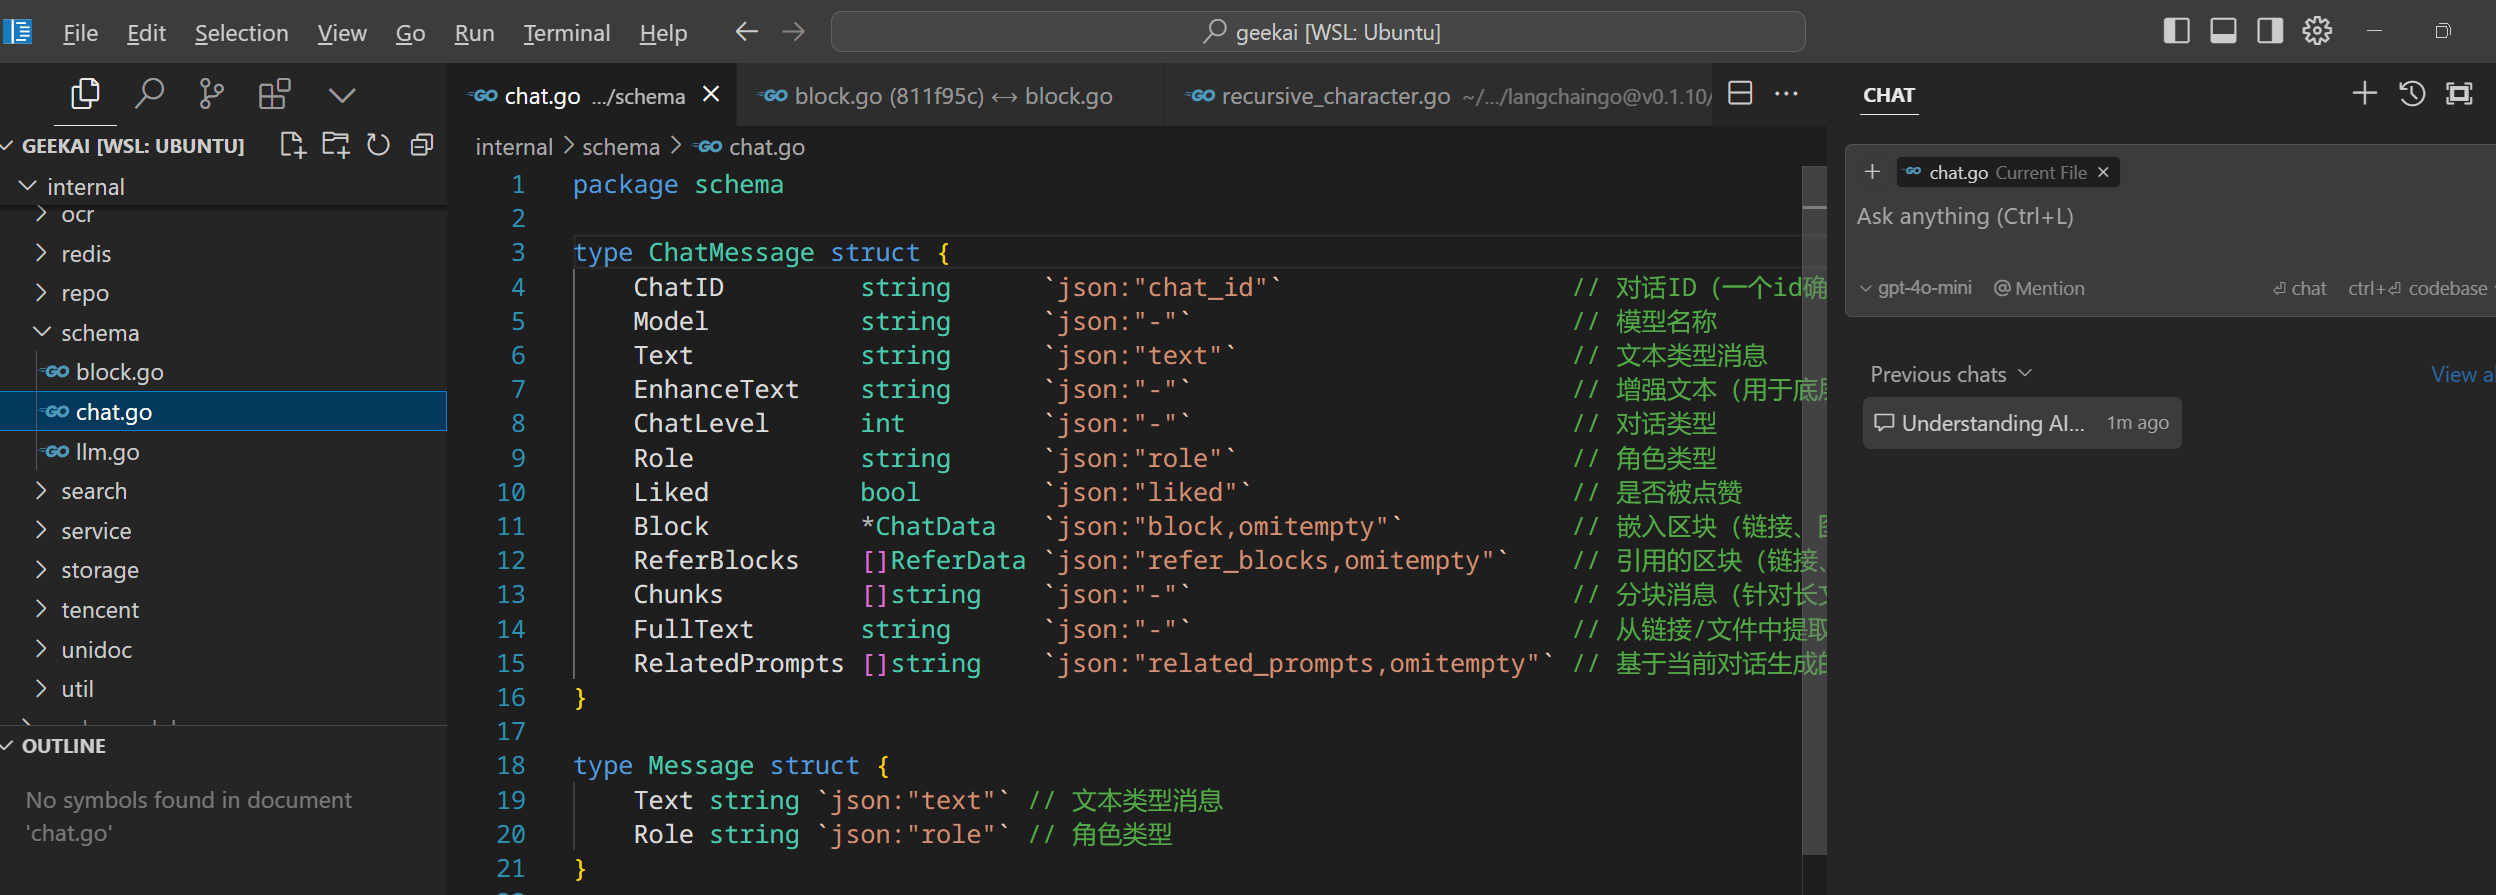Send with codebase context button

click(2418, 288)
